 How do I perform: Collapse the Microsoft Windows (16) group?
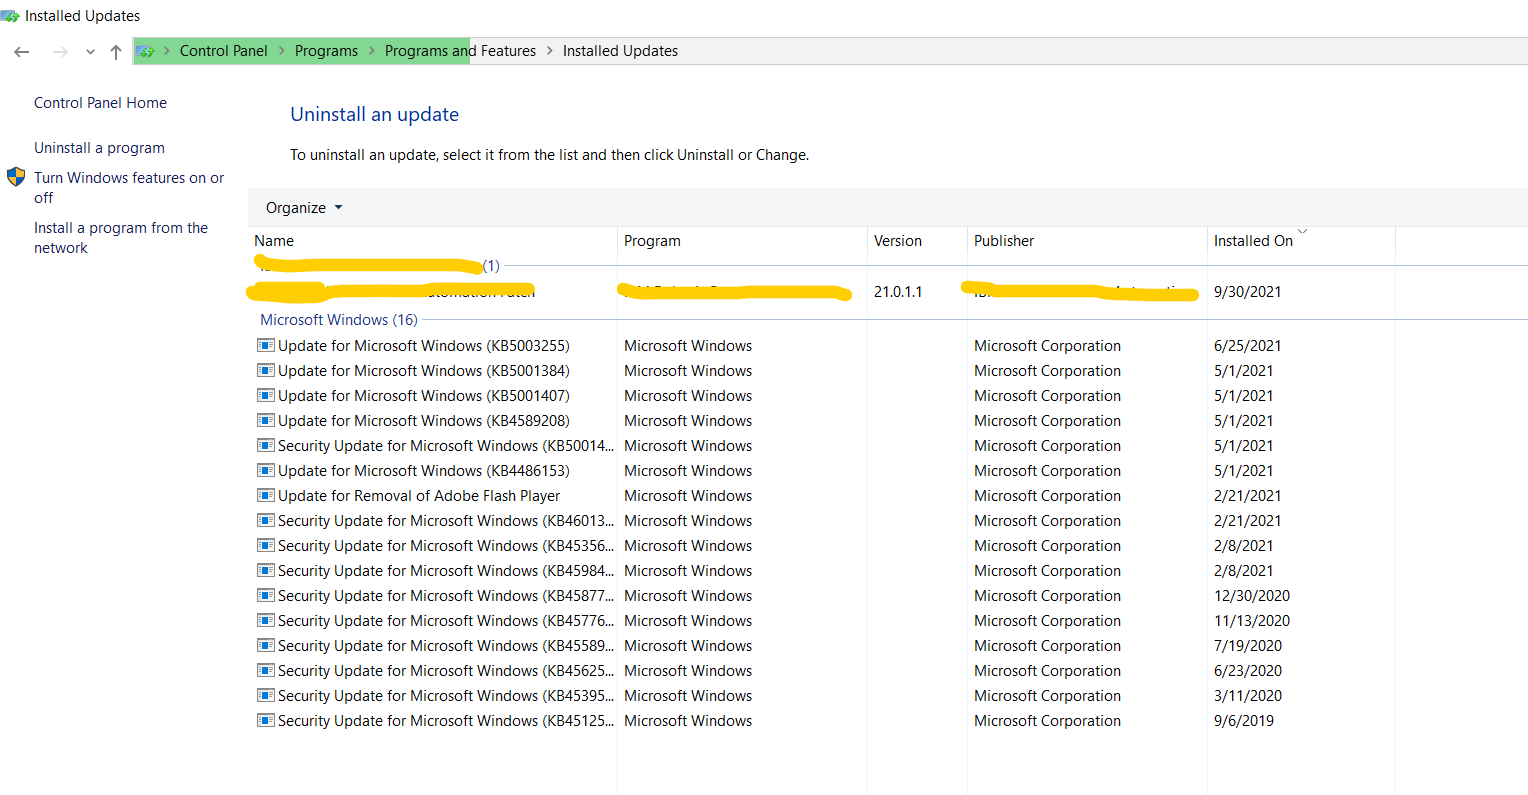pos(339,320)
